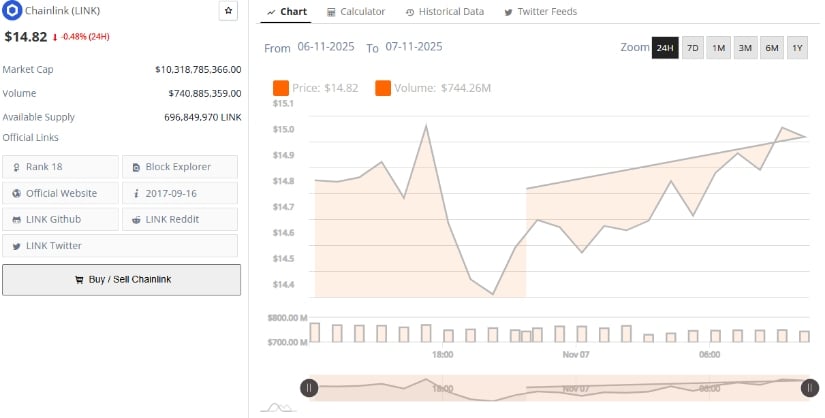
Task: Choose the 1Y zoom range
Action: click(x=797, y=48)
